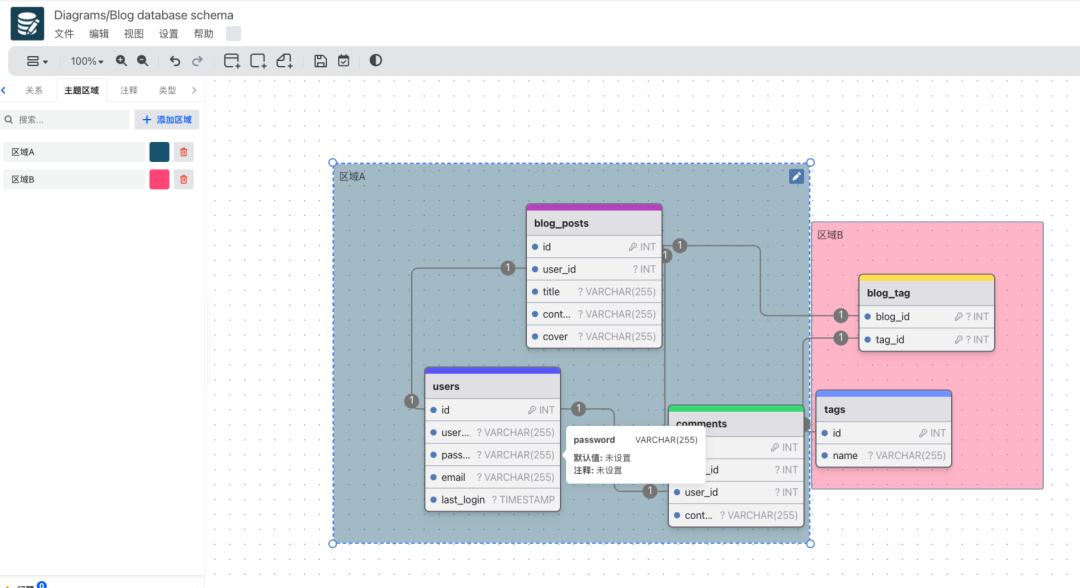Open the 视图 menu
1080x588 pixels.
(134, 34)
